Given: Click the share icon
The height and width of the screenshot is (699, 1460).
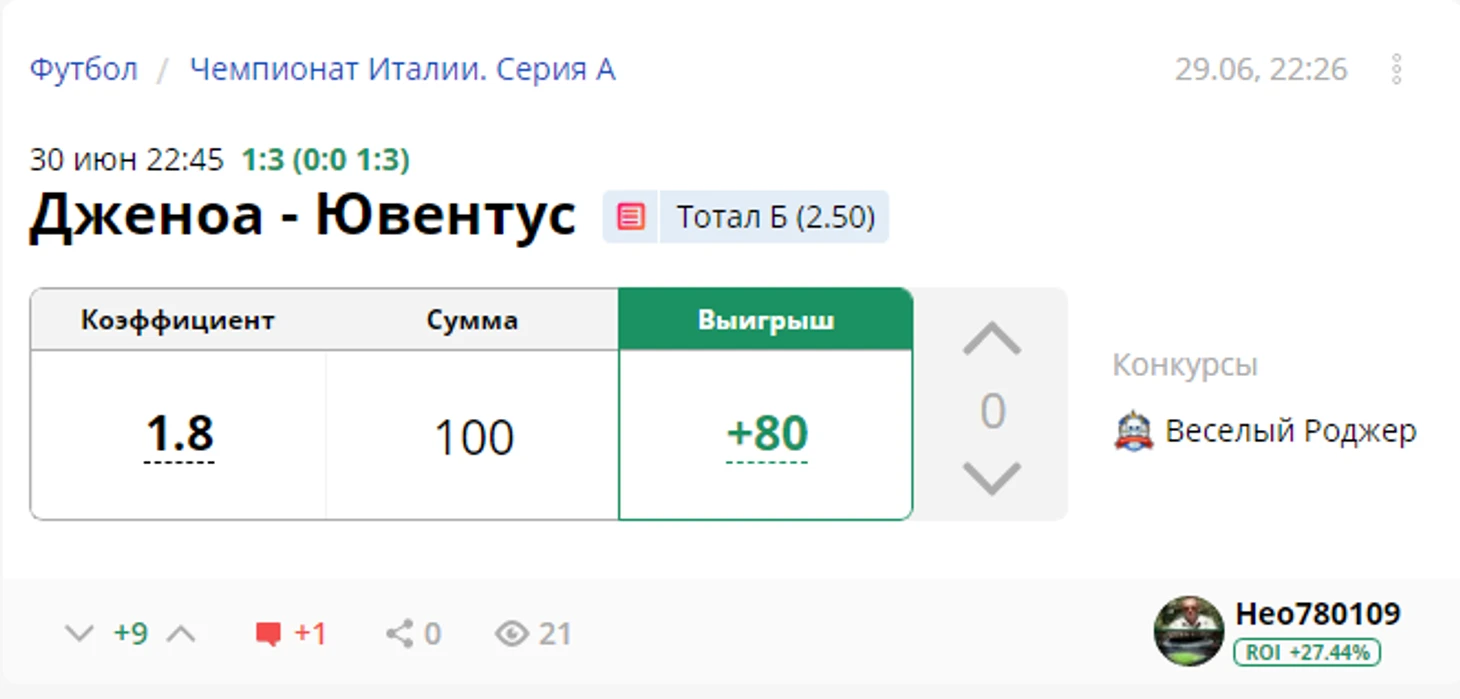Looking at the screenshot, I should tap(399, 634).
